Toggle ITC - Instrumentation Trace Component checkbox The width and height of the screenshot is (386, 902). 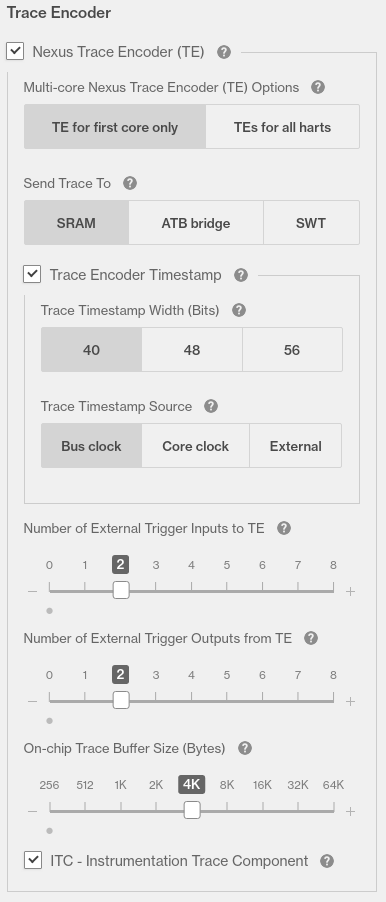tap(33, 861)
